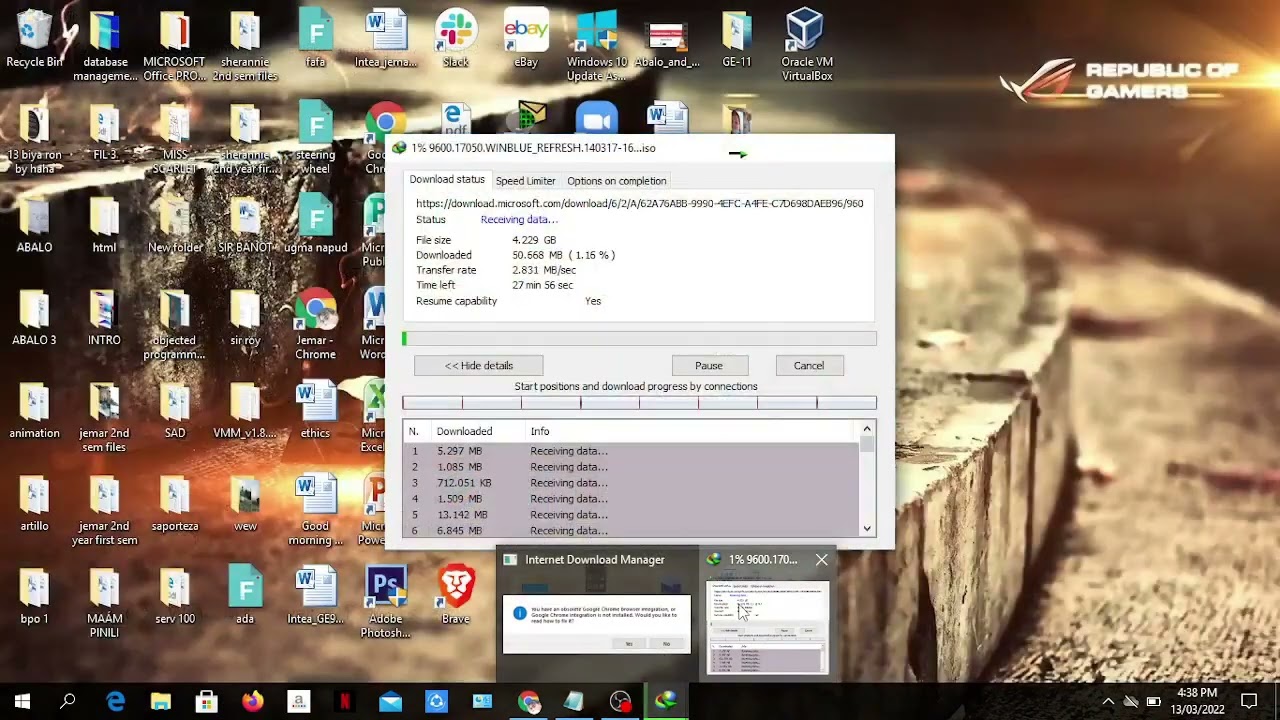Open taskbar search magnifier

point(68,702)
